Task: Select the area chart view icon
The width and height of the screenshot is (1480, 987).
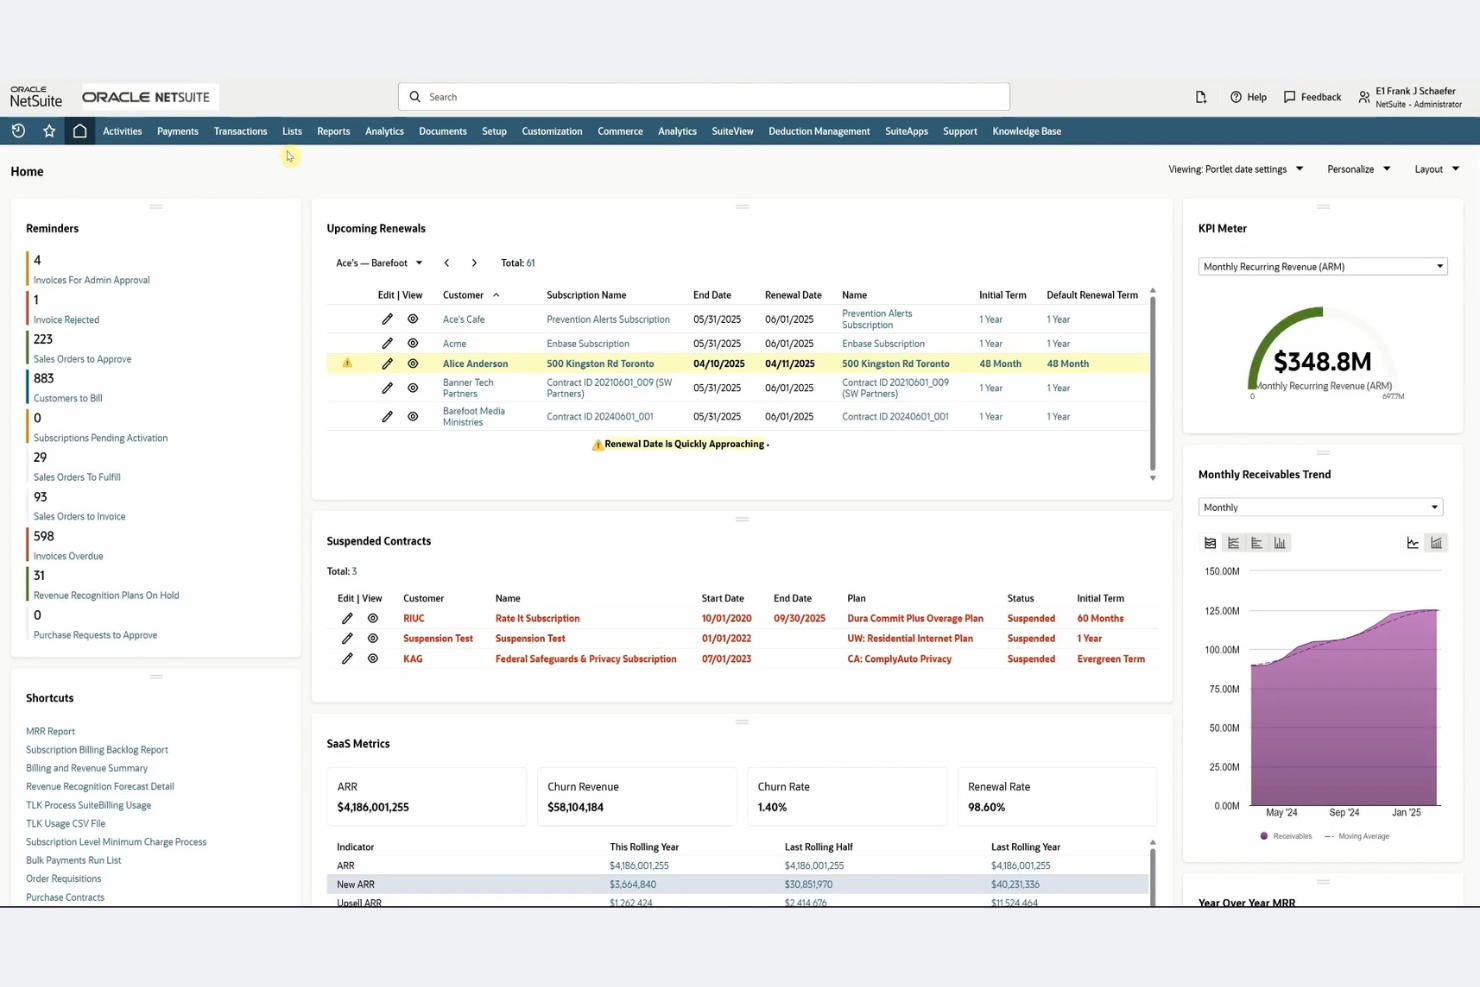Action: point(1209,542)
